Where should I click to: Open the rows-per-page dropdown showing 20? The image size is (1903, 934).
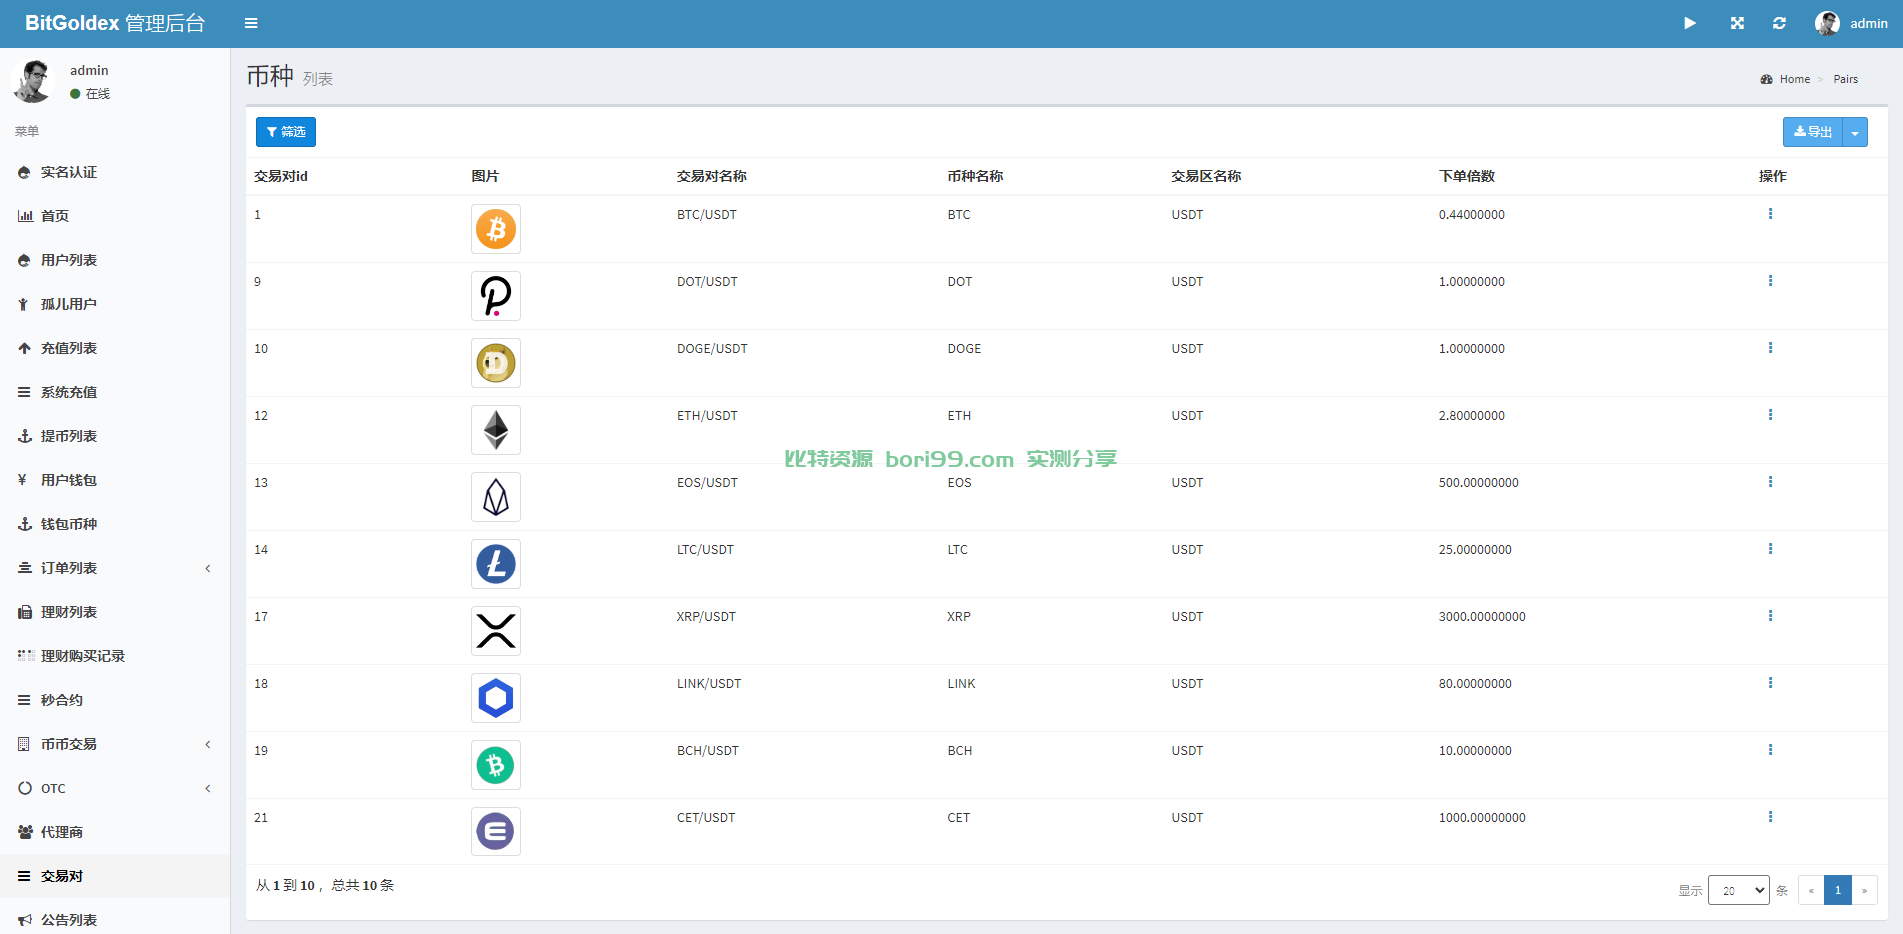coord(1739,890)
